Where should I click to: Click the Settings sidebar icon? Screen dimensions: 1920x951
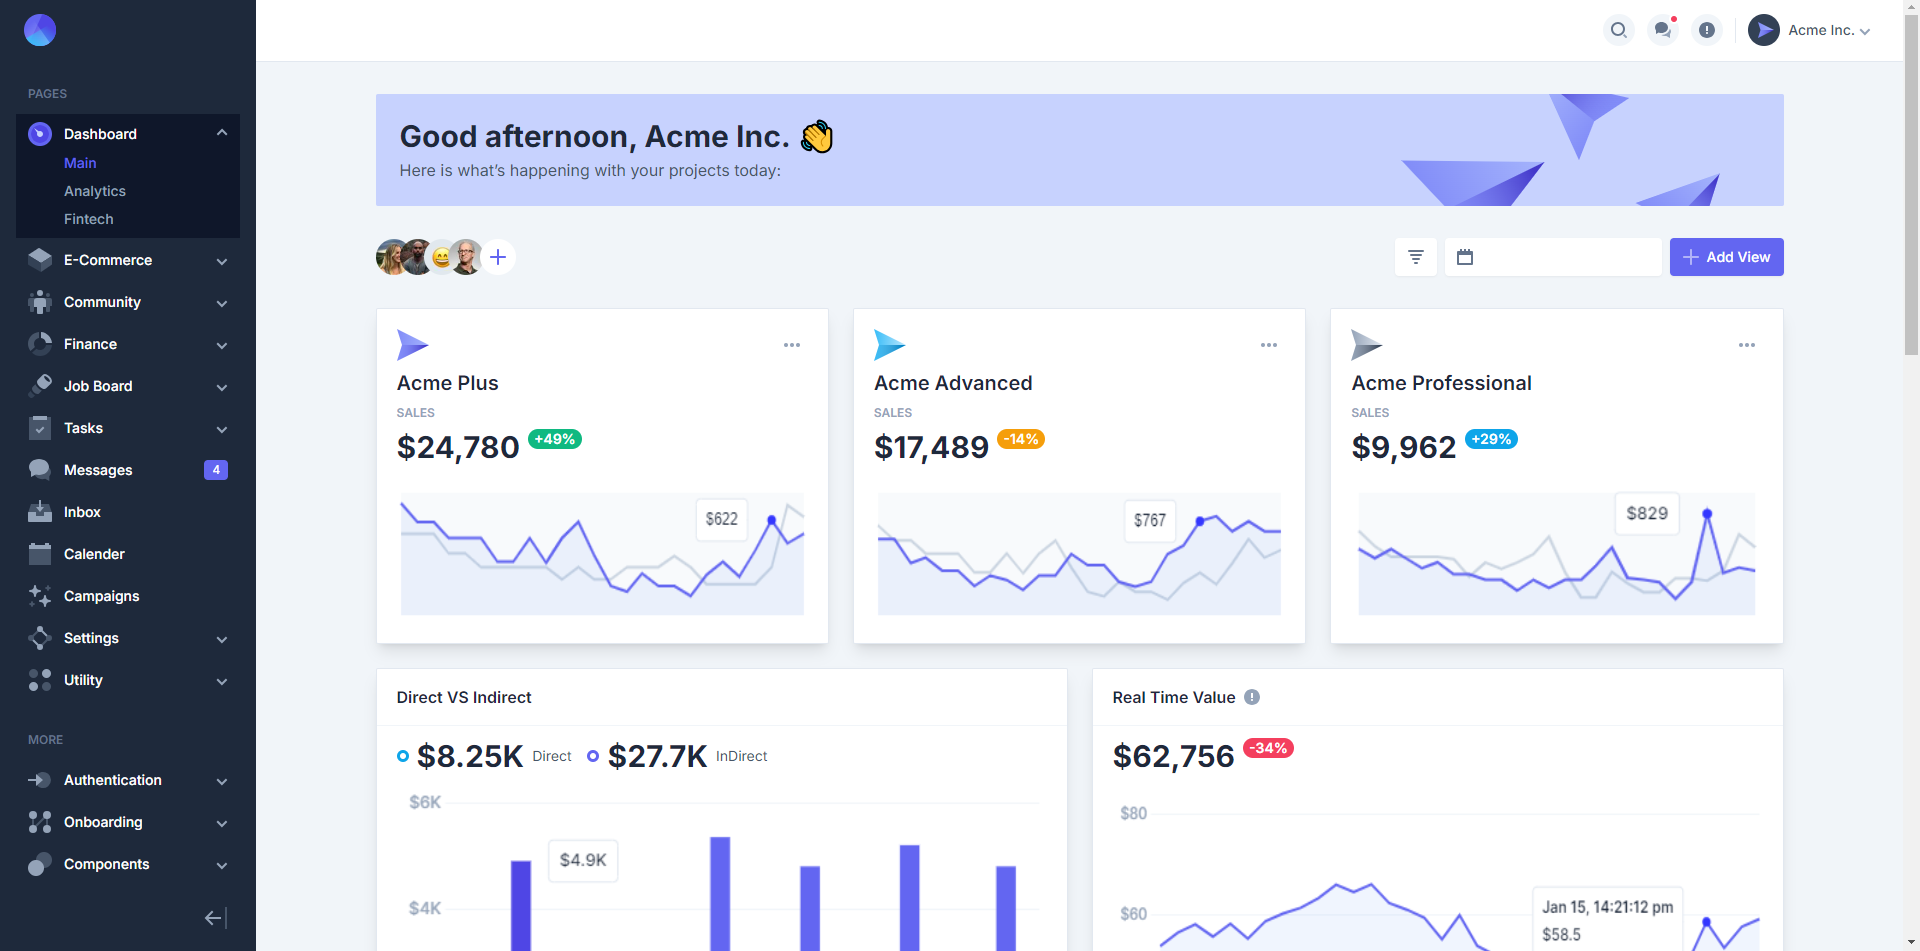40,638
